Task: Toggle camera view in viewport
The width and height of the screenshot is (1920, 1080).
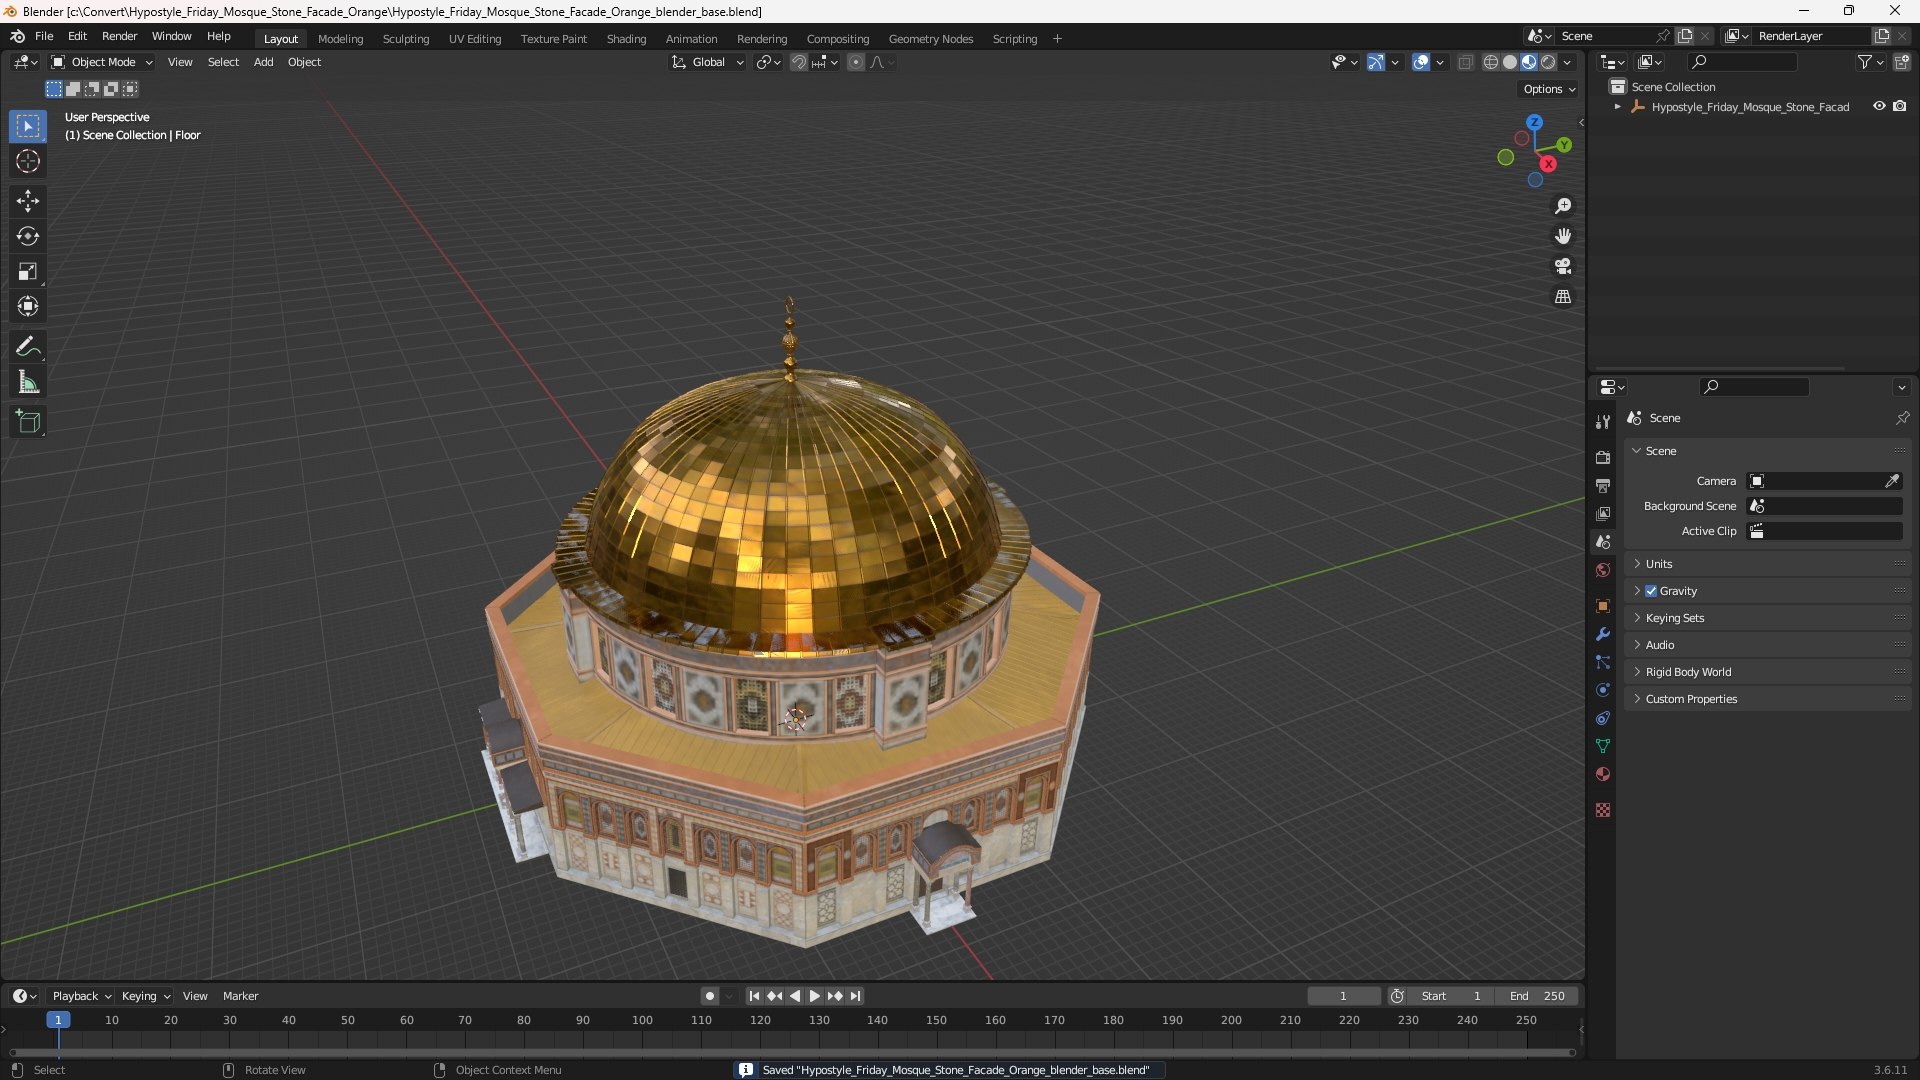Action: coord(1562,267)
